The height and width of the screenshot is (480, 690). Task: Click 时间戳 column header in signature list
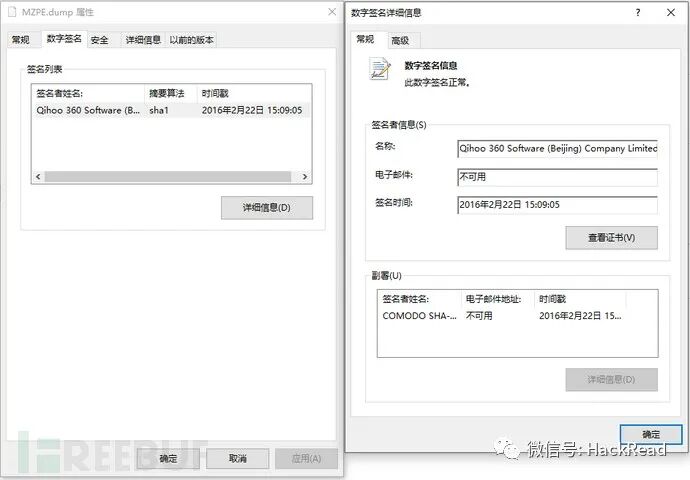click(254, 93)
